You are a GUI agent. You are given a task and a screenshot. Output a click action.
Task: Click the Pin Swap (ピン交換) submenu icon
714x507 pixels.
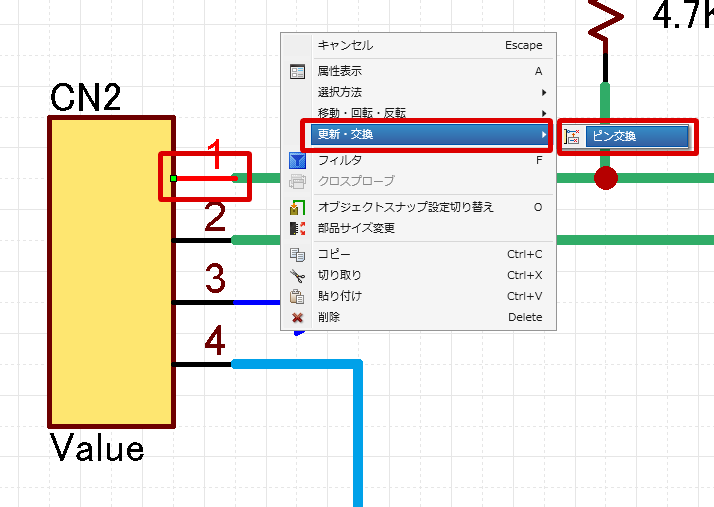point(573,136)
